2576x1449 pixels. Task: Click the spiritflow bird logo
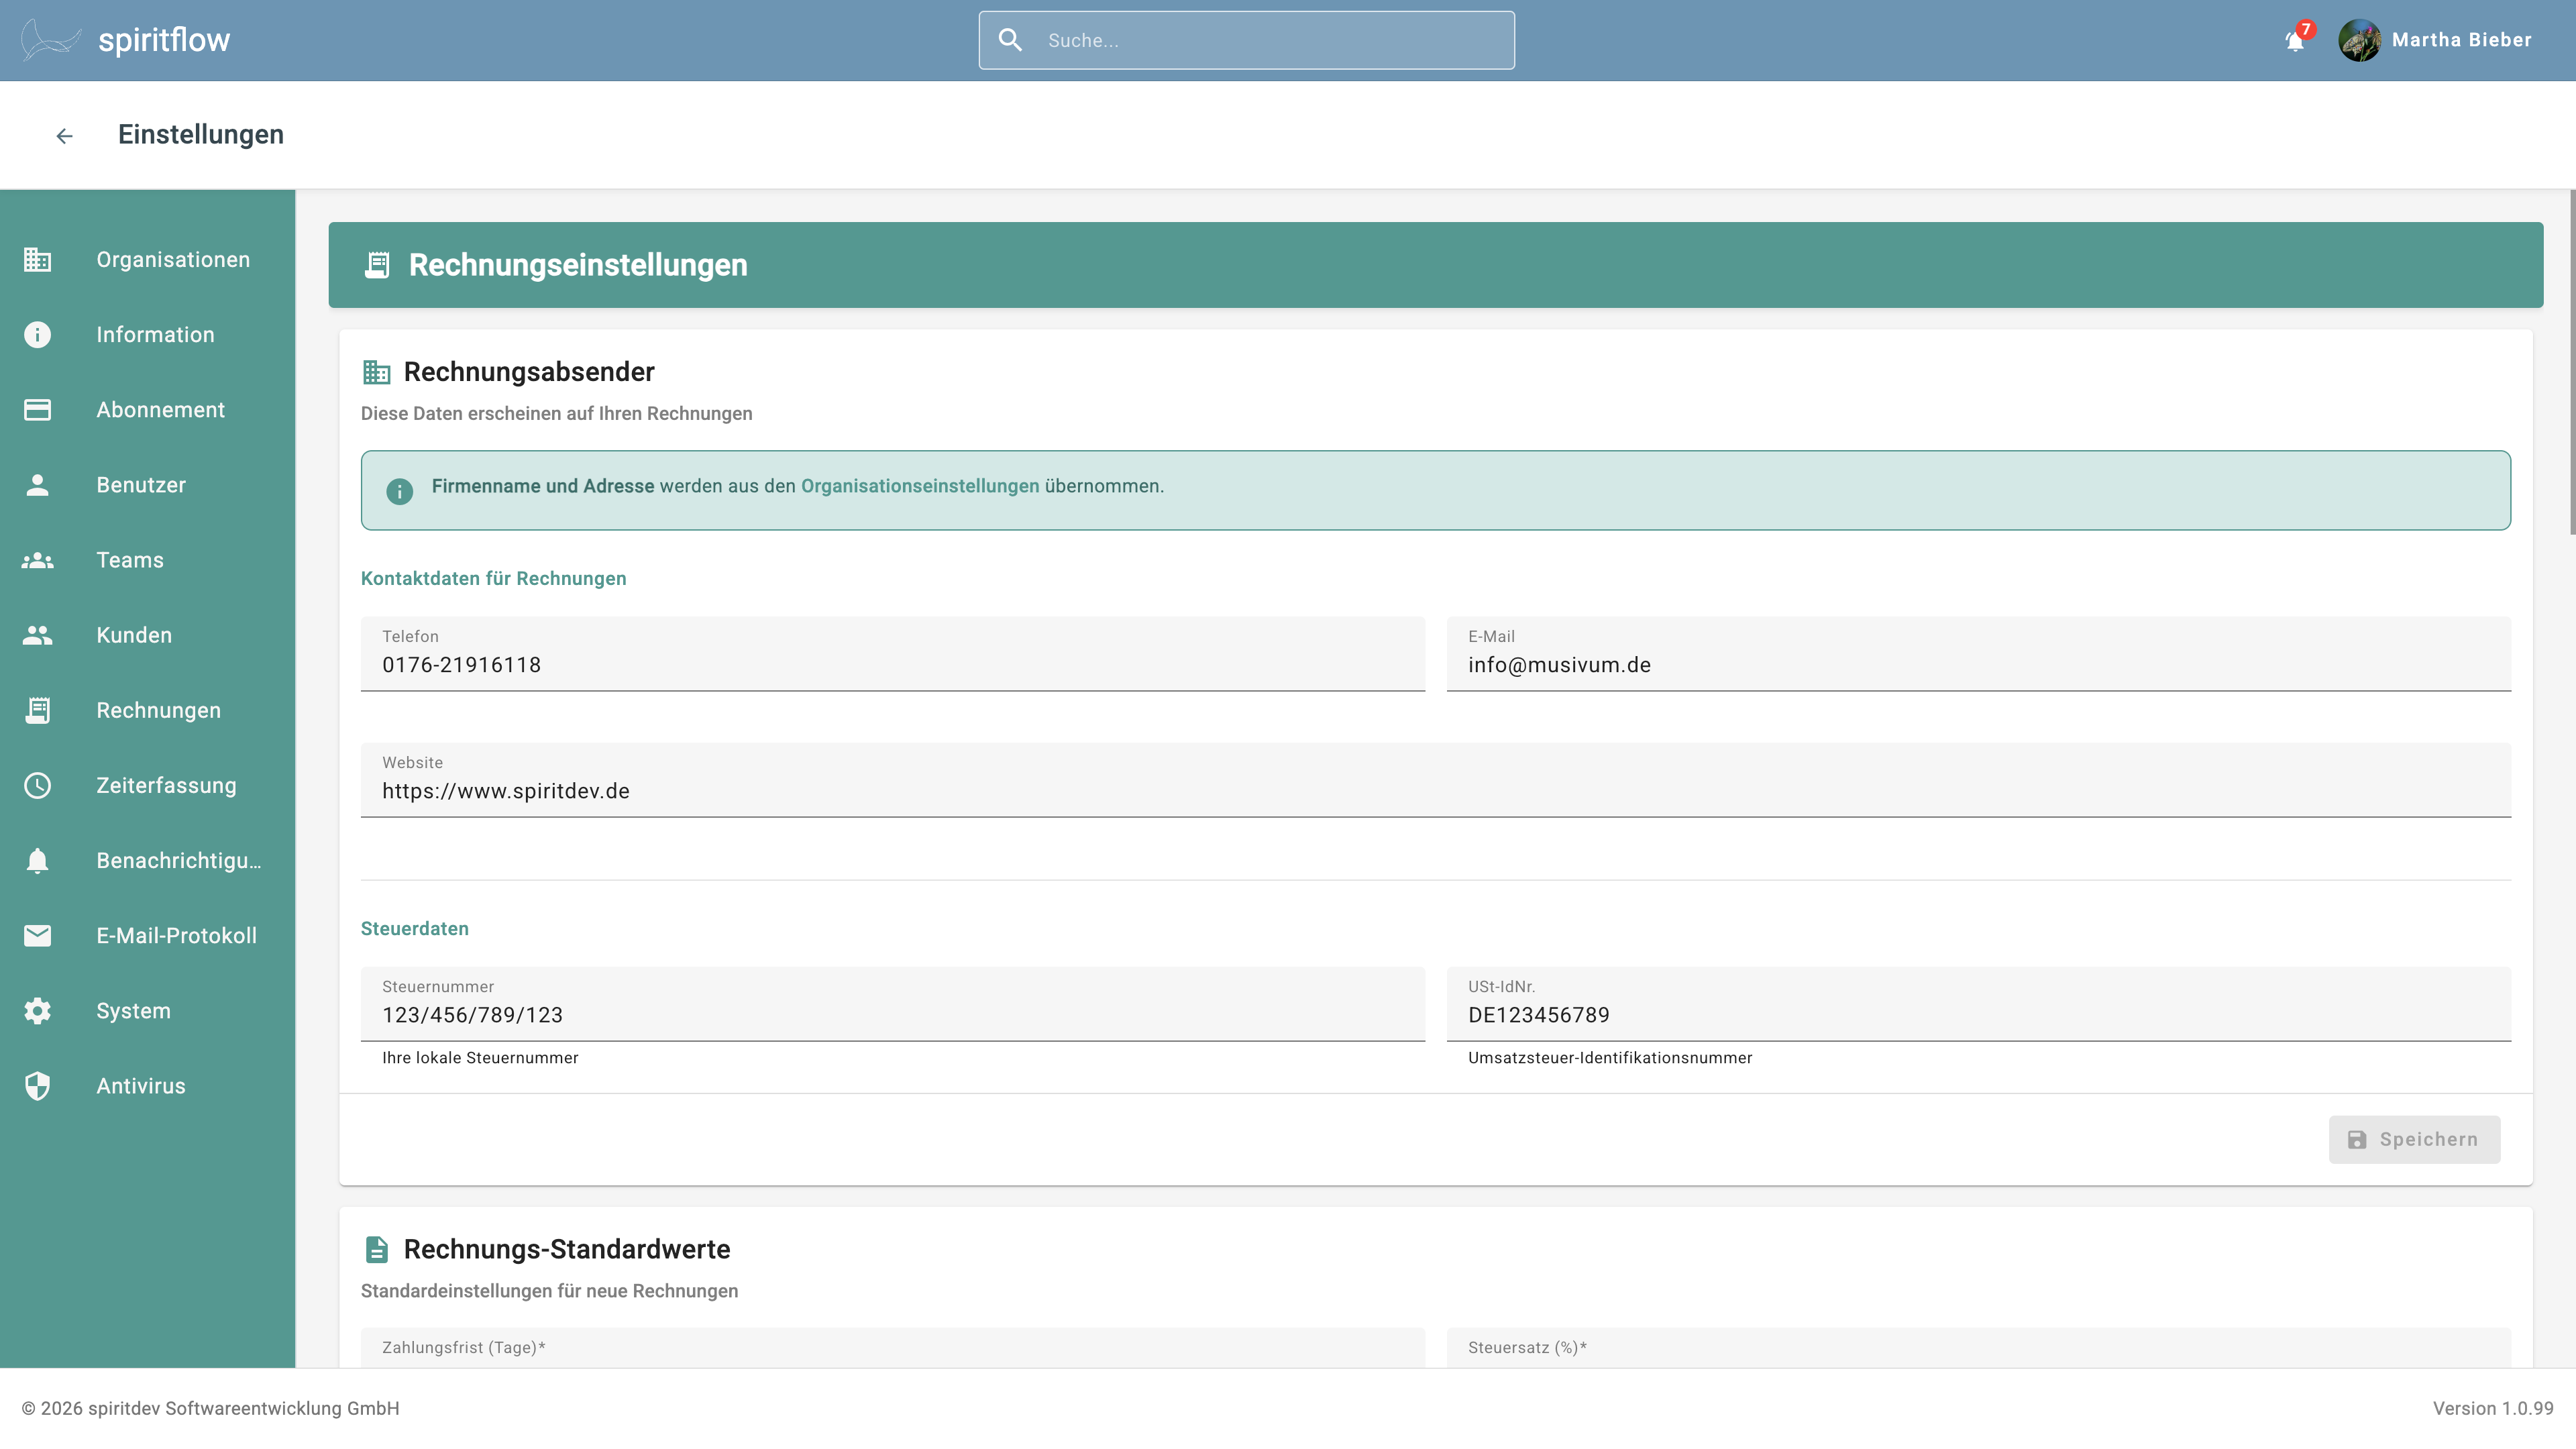pyautogui.click(x=50, y=40)
